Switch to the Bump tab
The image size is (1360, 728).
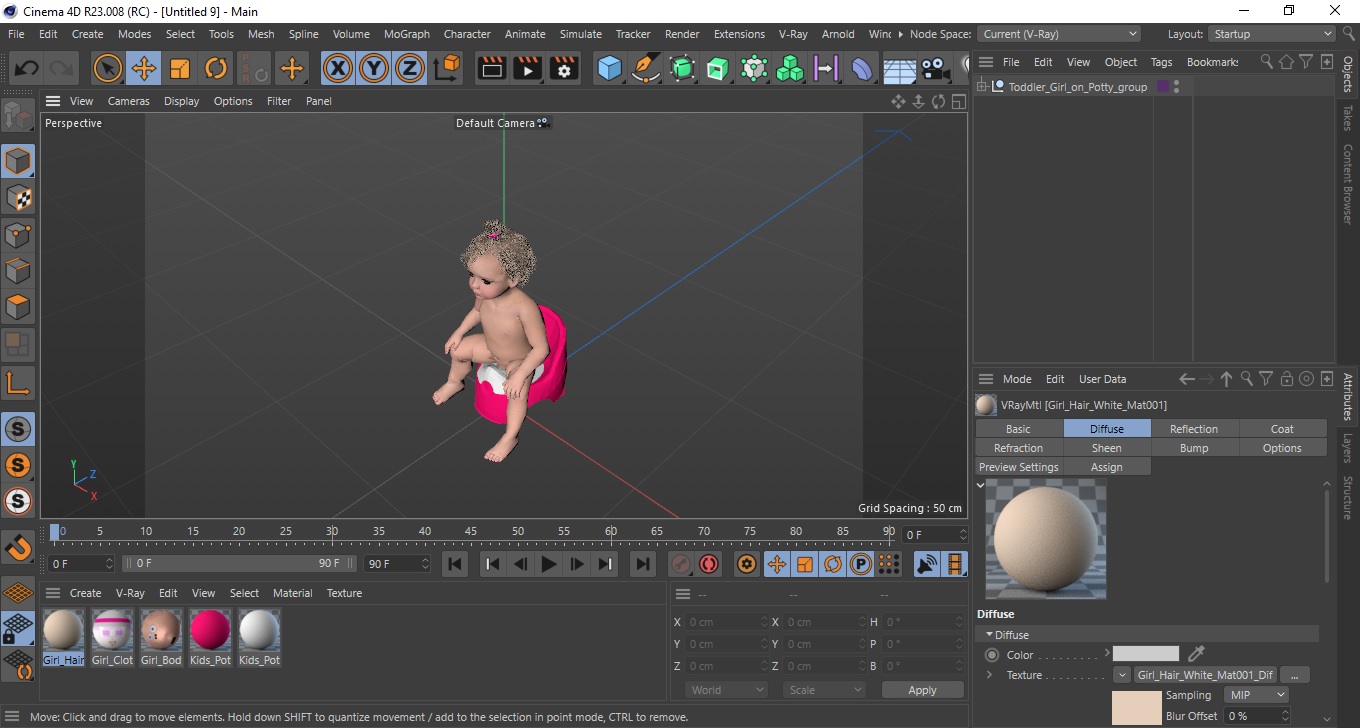click(1194, 448)
